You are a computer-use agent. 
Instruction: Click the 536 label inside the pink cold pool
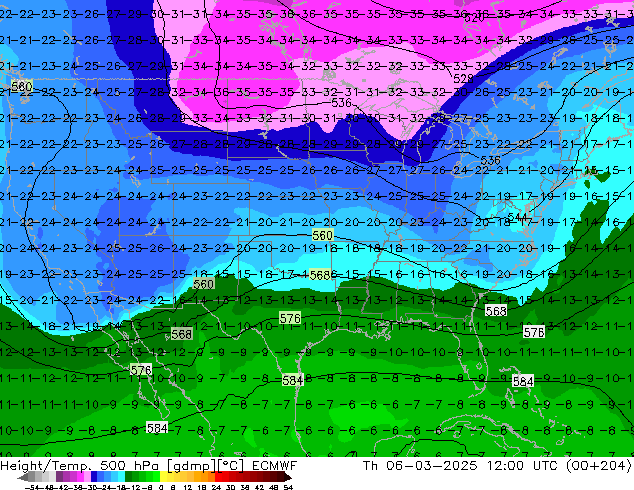coord(342,103)
